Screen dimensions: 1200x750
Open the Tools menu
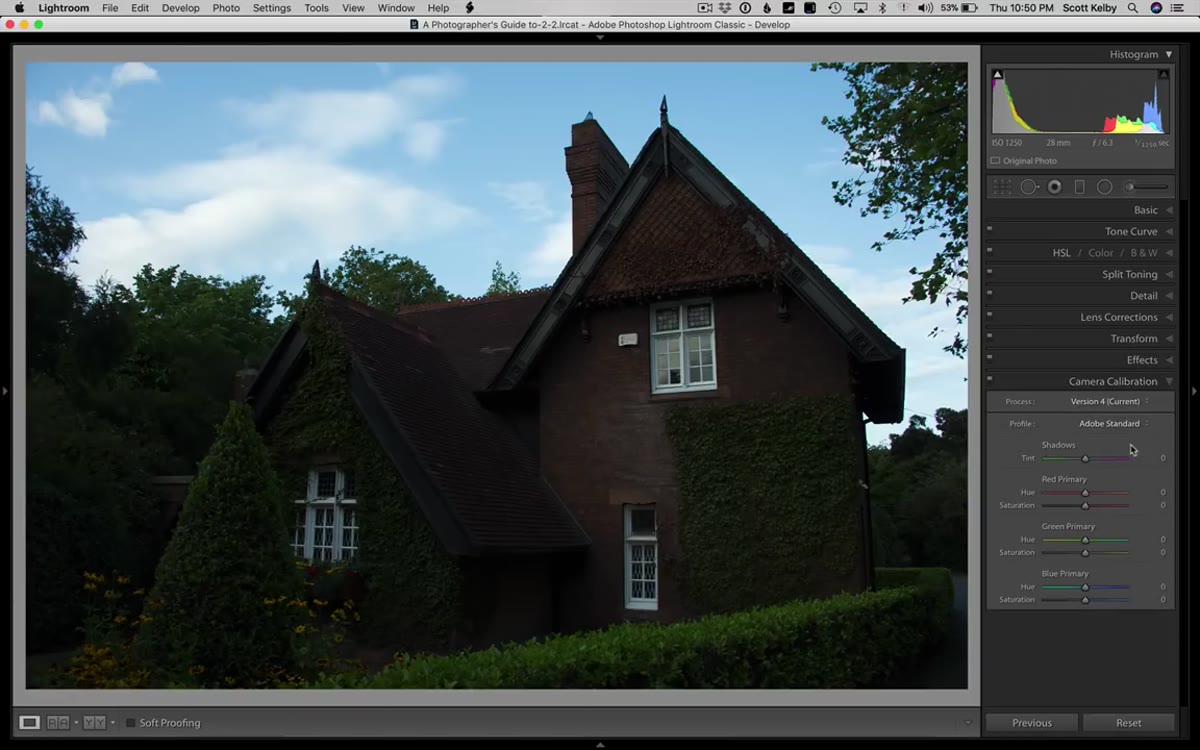click(x=316, y=8)
